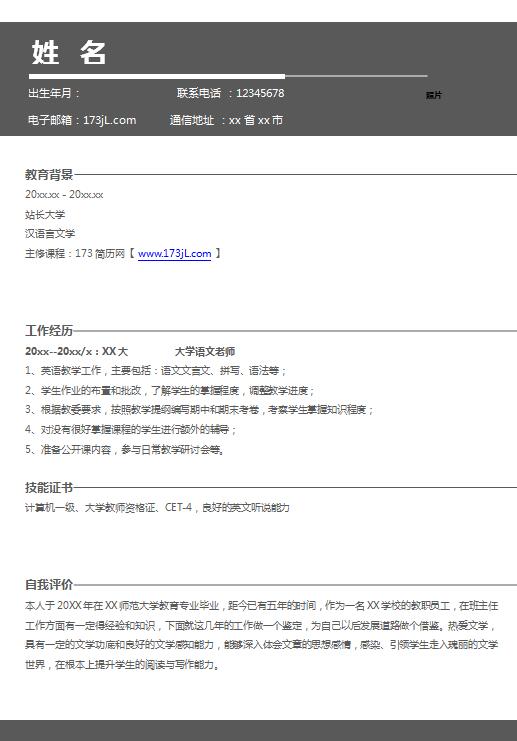The width and height of the screenshot is (517, 741).
Task: Select the 教育背景 section heading
Action: pyautogui.click(x=49, y=175)
